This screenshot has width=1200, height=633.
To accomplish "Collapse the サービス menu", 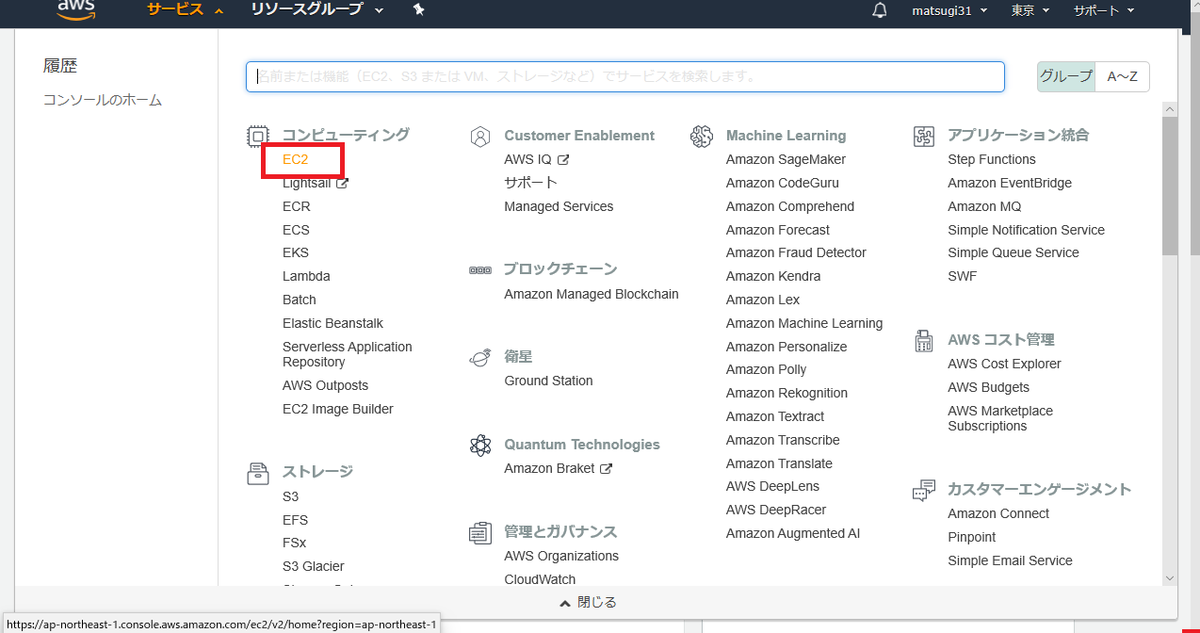I will click(185, 10).
